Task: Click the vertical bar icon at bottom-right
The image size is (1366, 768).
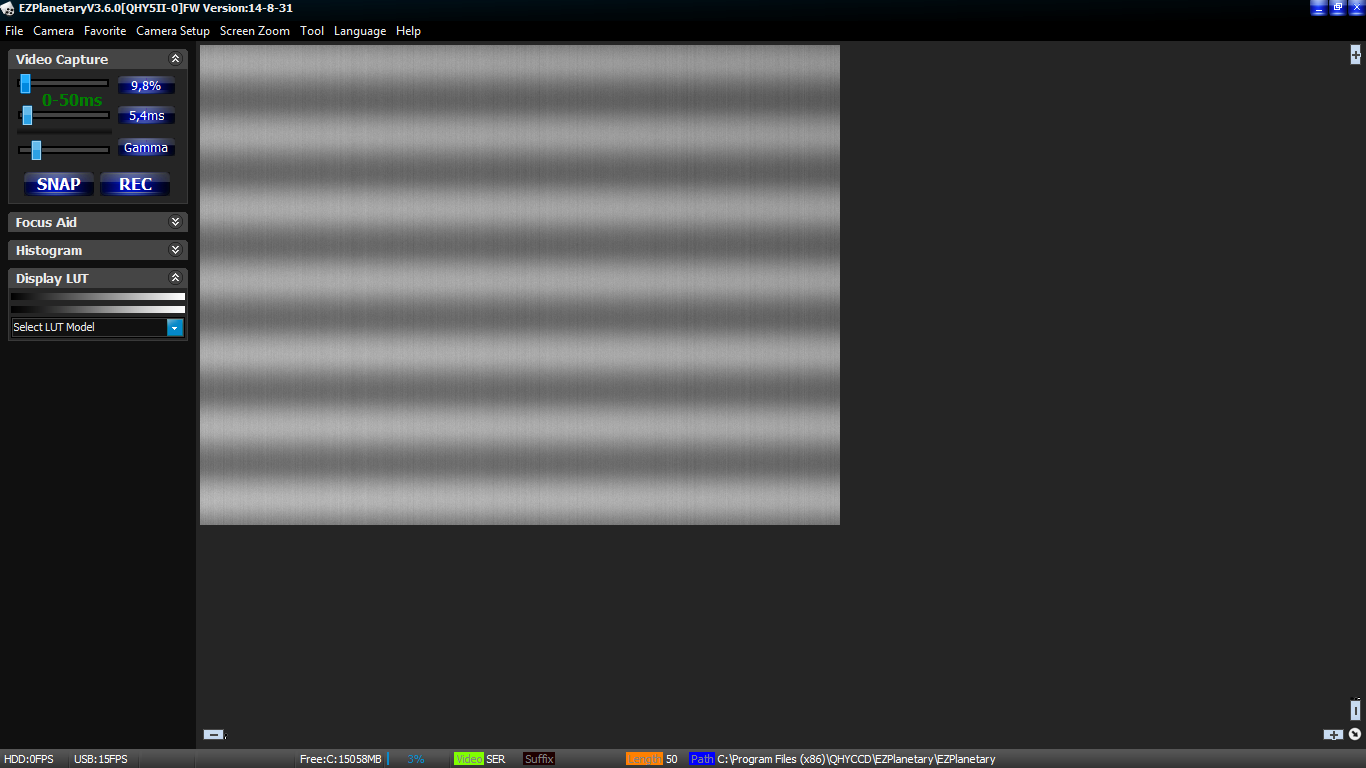Action: point(1356,710)
